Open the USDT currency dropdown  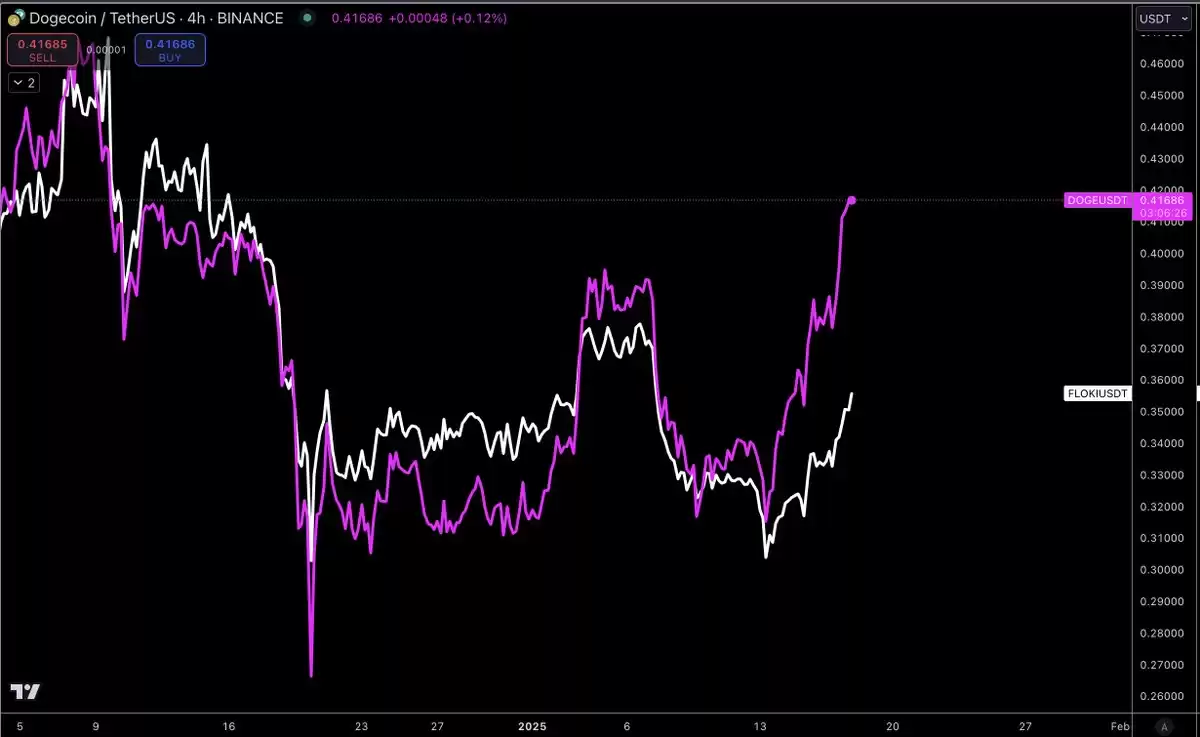pos(1163,18)
